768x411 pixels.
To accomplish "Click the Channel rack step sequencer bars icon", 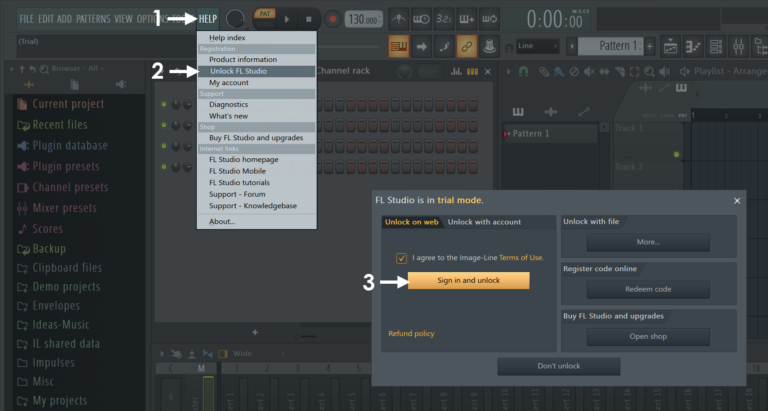I will tap(472, 72).
